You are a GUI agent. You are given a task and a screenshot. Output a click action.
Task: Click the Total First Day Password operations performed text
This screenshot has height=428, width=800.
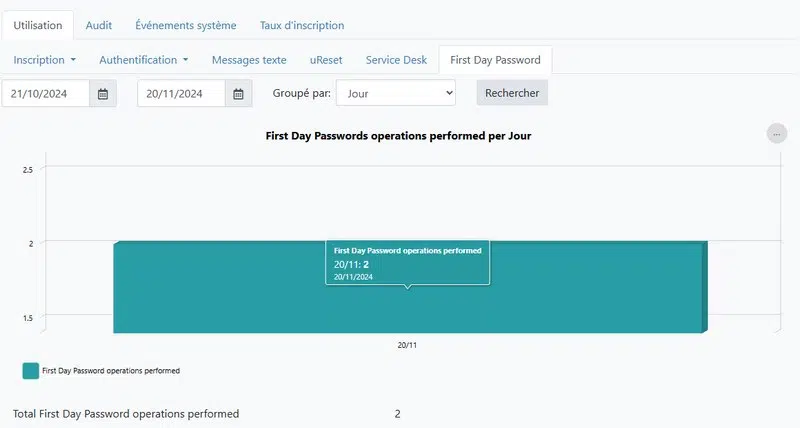(x=126, y=414)
